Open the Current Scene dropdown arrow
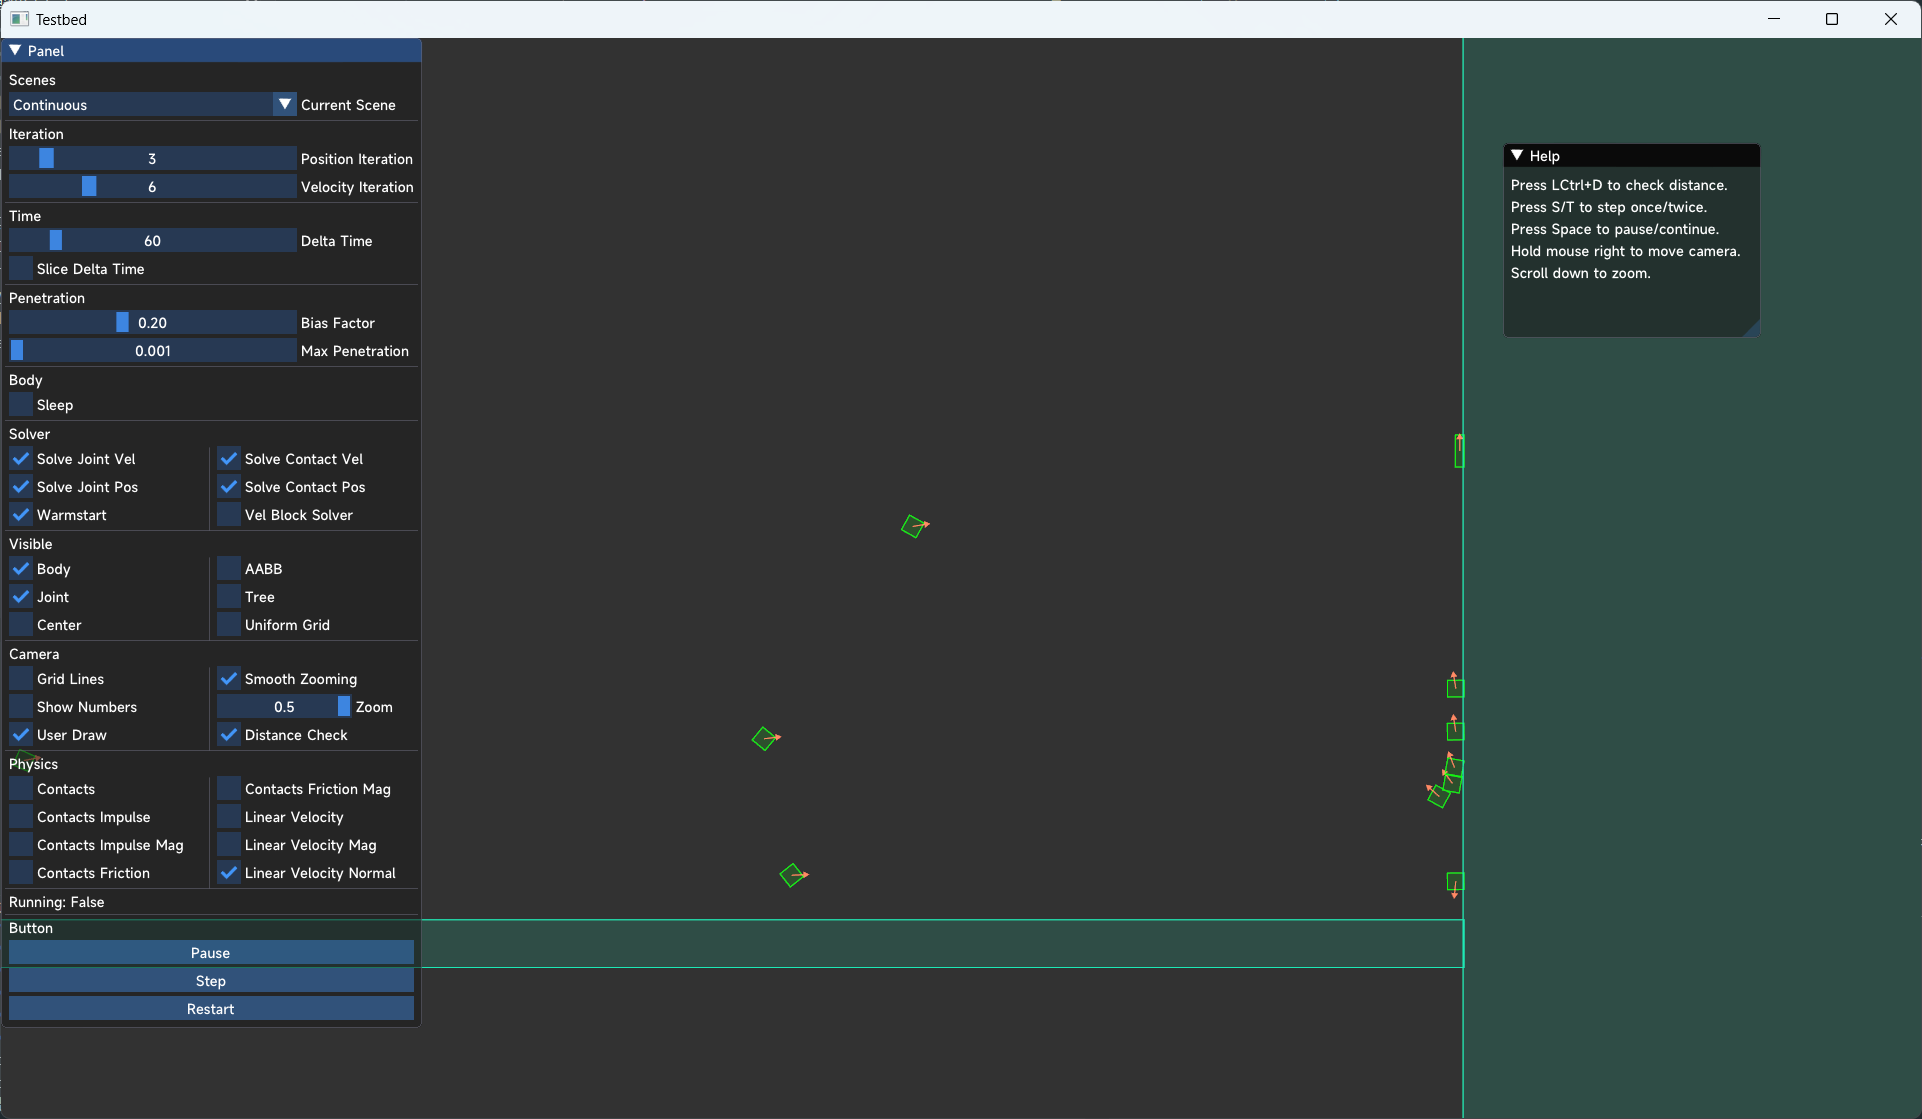 [285, 105]
